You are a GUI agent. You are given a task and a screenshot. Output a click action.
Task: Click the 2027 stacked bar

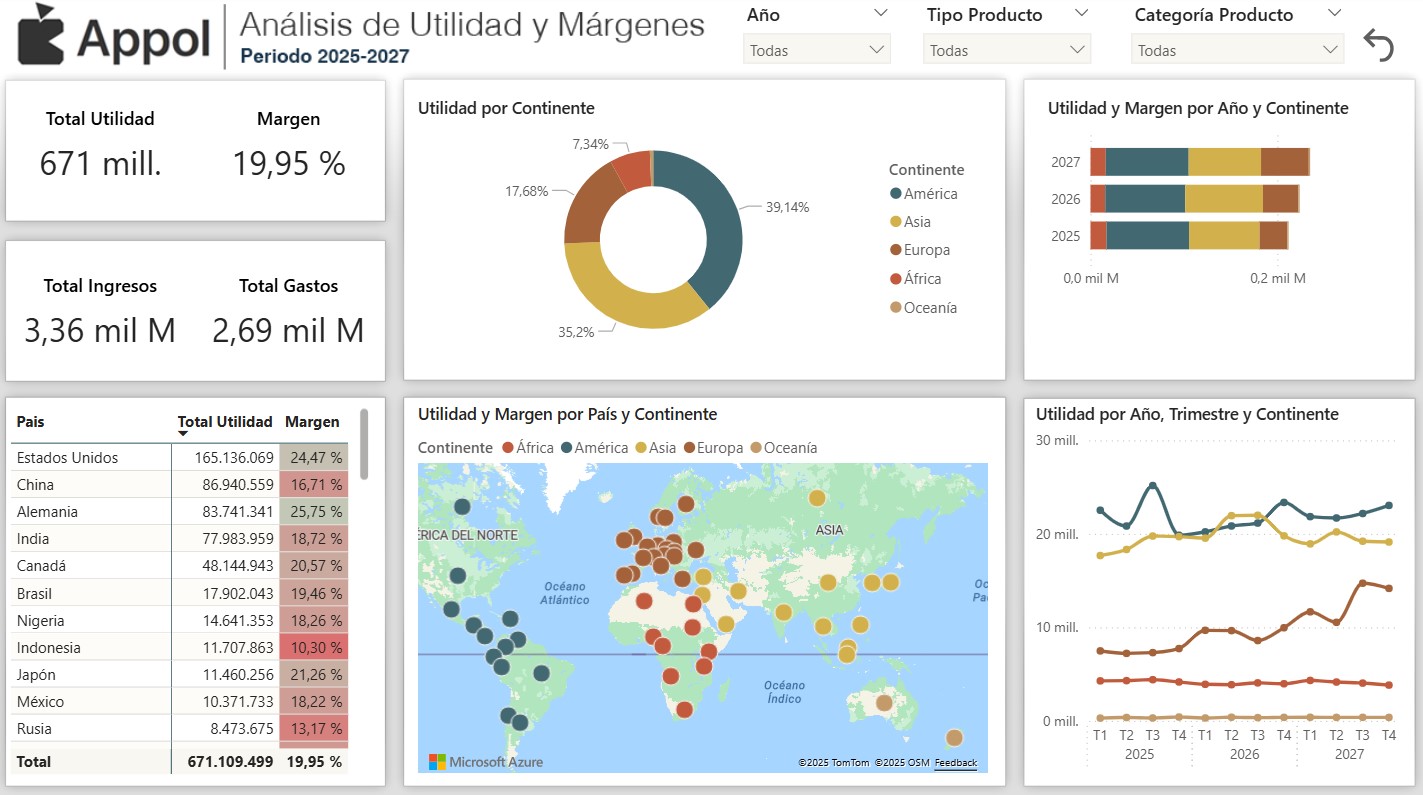[1199, 162]
